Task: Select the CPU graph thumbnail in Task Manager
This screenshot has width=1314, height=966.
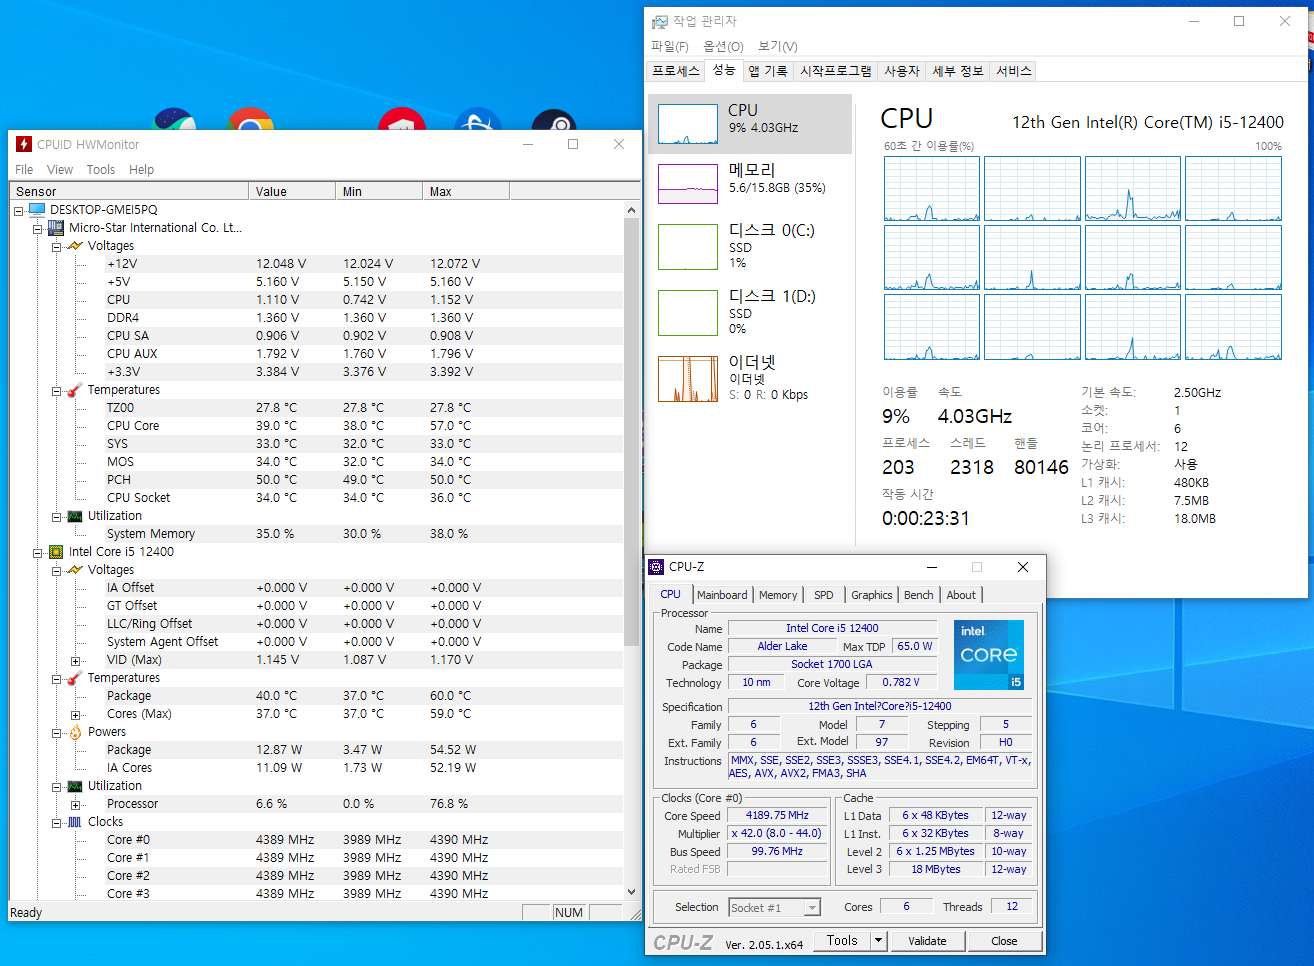Action: point(688,124)
